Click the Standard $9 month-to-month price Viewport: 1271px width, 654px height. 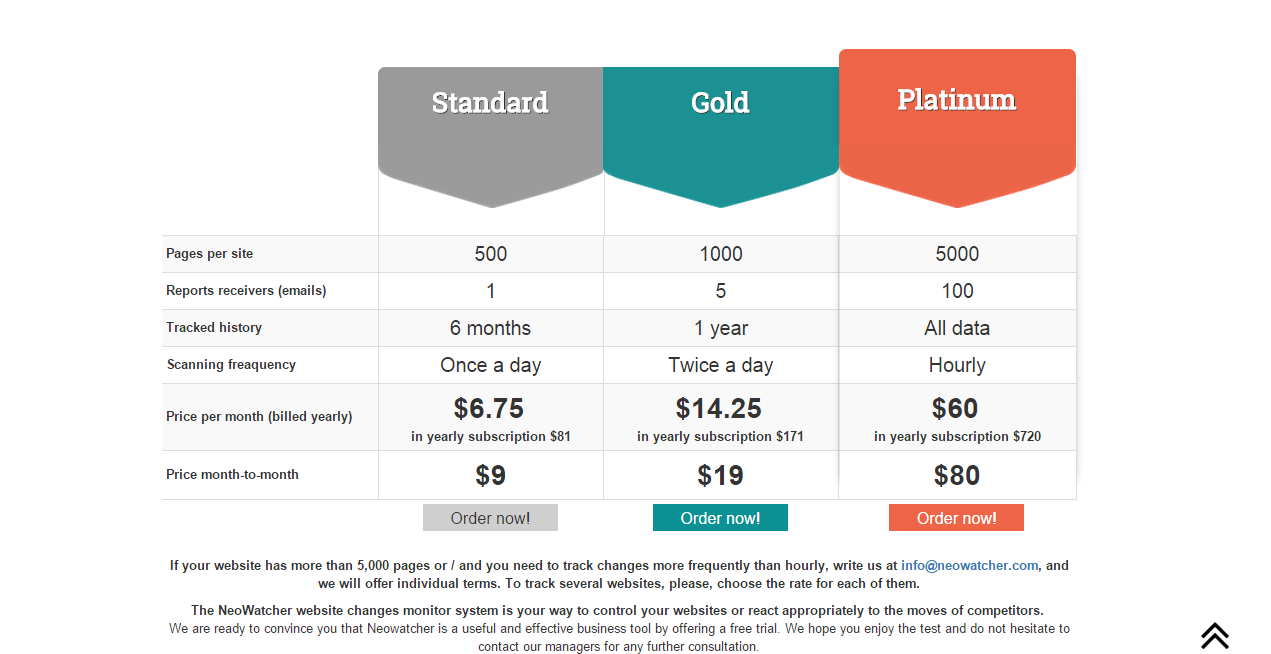point(490,475)
